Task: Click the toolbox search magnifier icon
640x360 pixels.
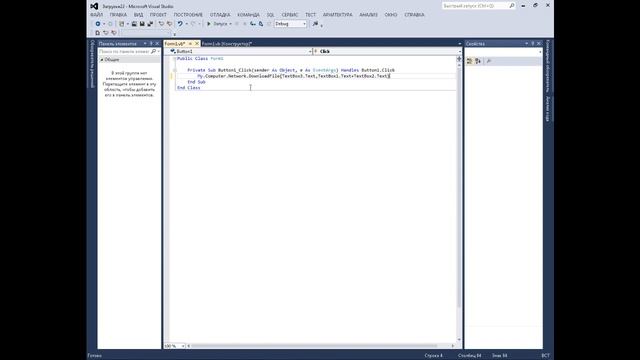Action: coord(153,51)
